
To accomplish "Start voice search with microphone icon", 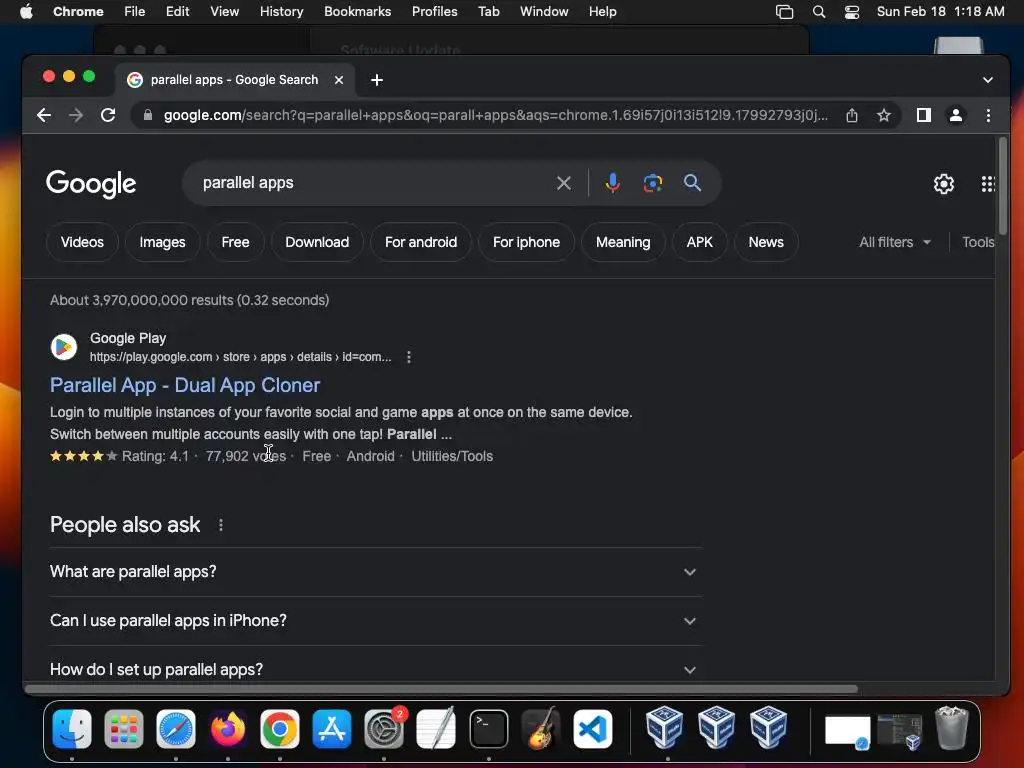I will coord(612,184).
